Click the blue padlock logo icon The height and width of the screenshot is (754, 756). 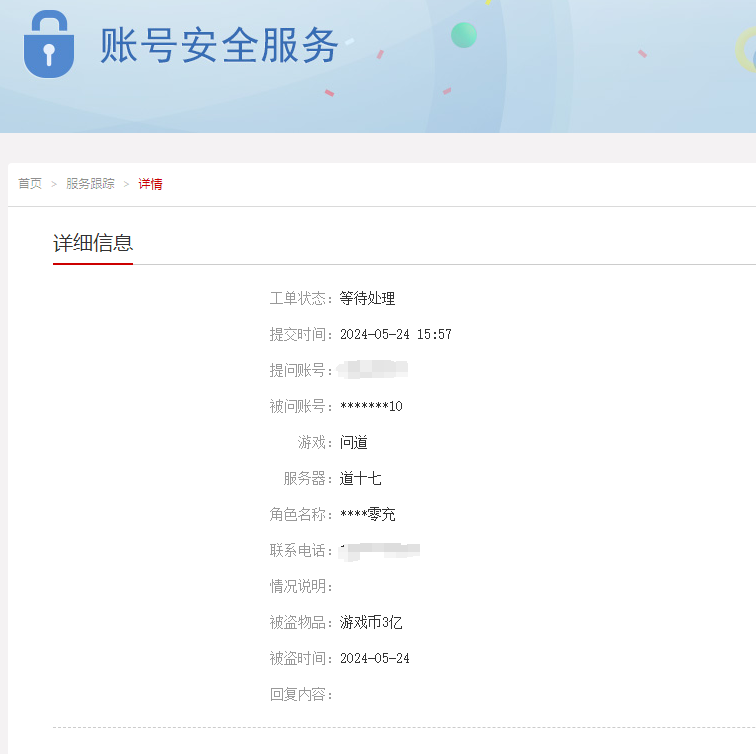click(48, 45)
